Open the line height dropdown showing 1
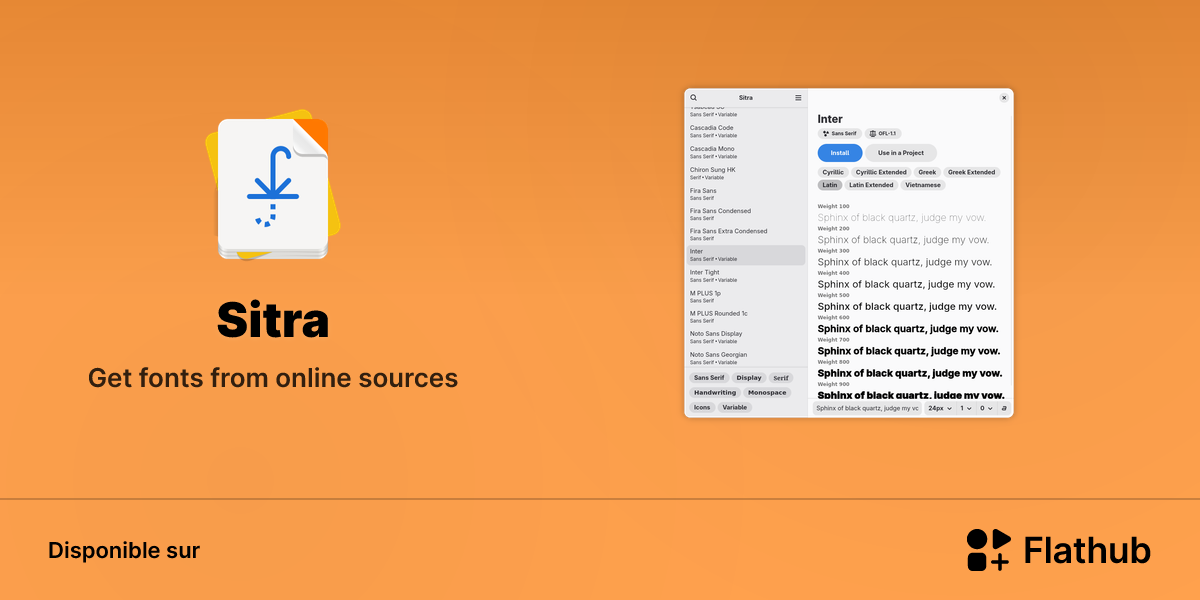The width and height of the screenshot is (1200, 600). pyautogui.click(x=965, y=408)
